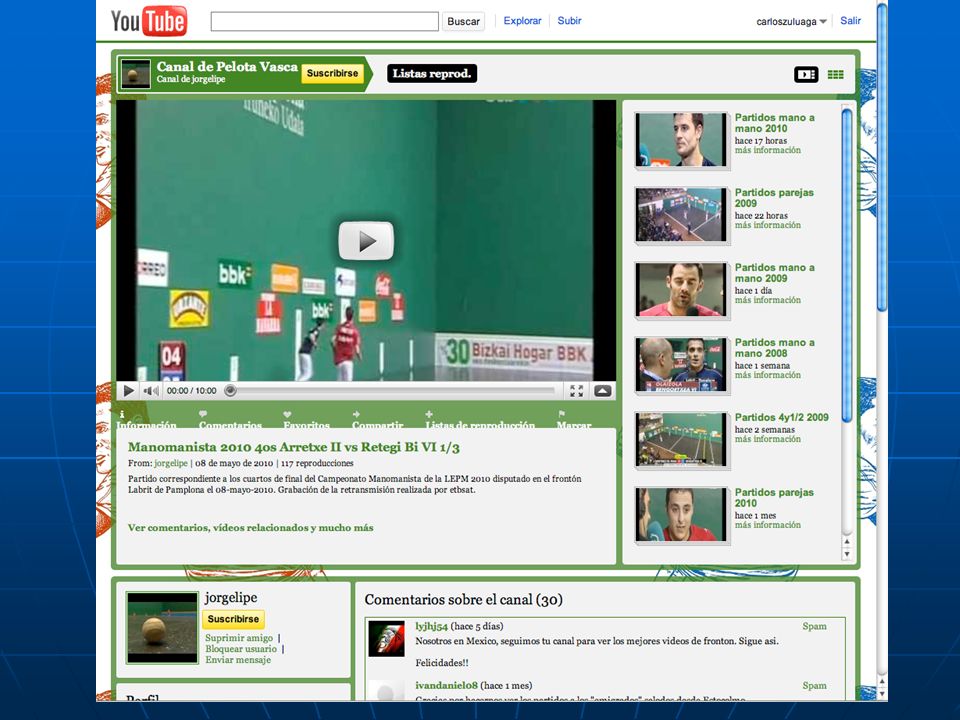Click Bloquear usuario link

coord(241,649)
